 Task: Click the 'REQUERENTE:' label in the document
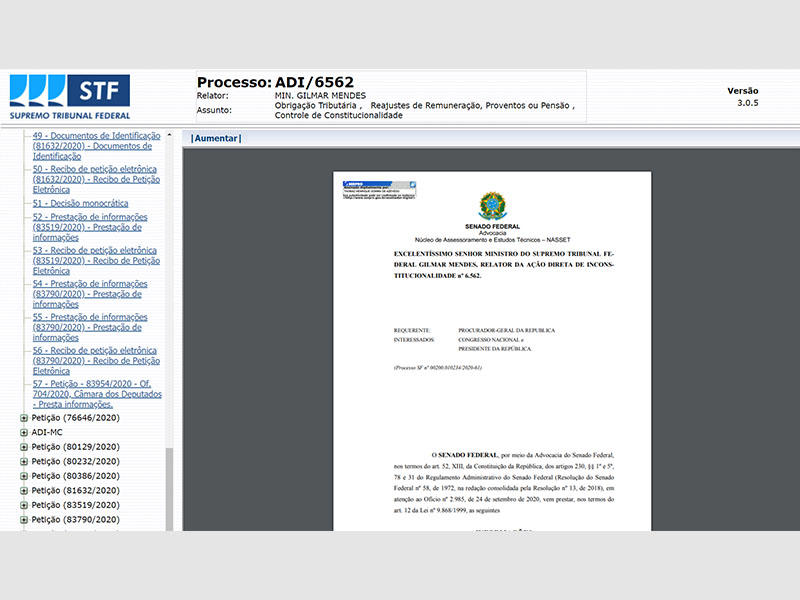tap(412, 330)
